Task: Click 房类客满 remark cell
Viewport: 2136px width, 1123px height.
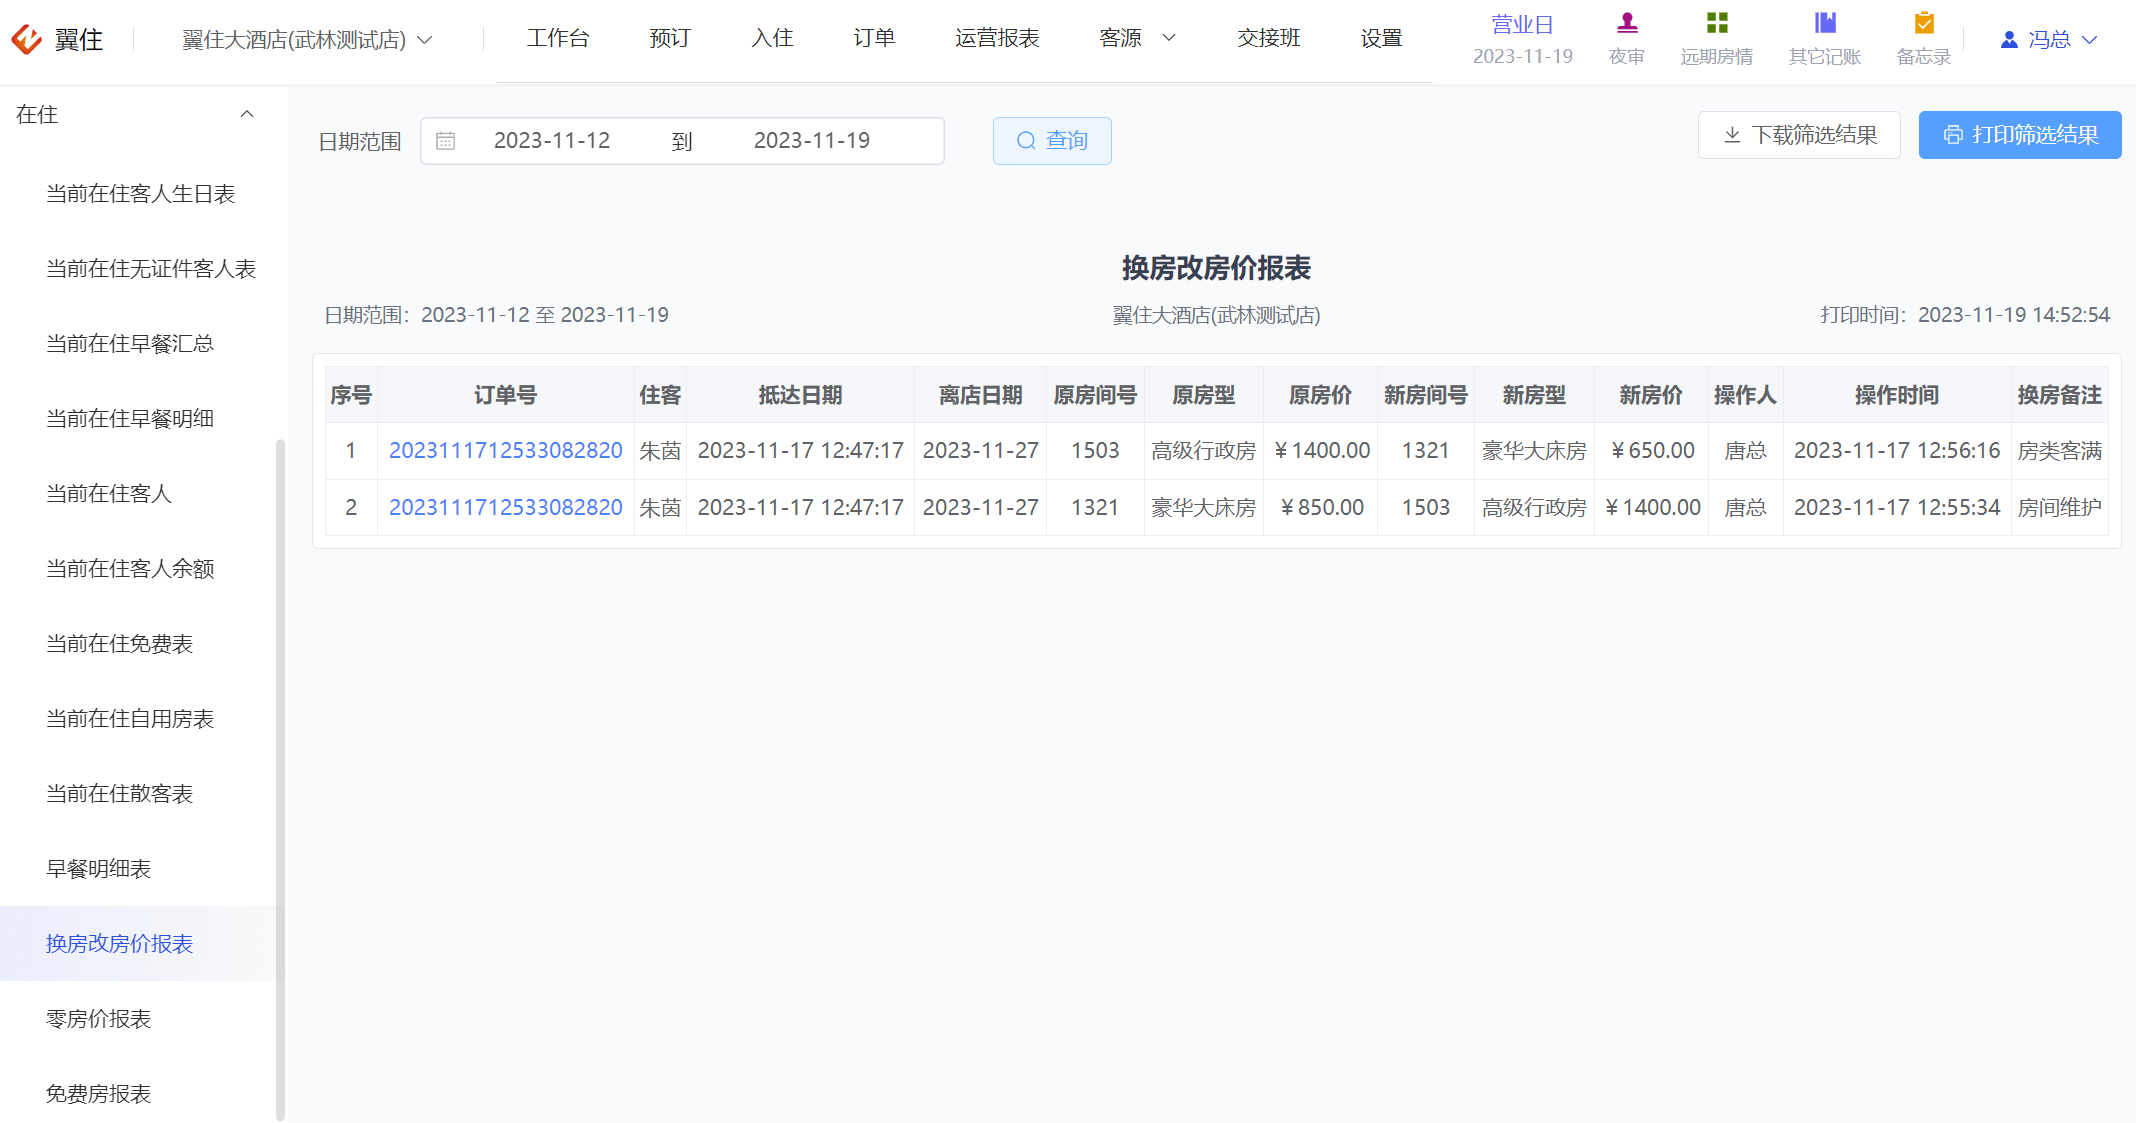Action: [2060, 451]
